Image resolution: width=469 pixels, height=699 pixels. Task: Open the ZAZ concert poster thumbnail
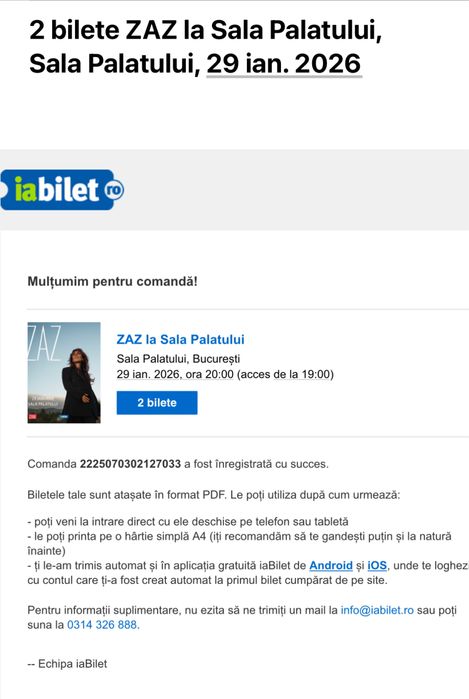[64, 373]
